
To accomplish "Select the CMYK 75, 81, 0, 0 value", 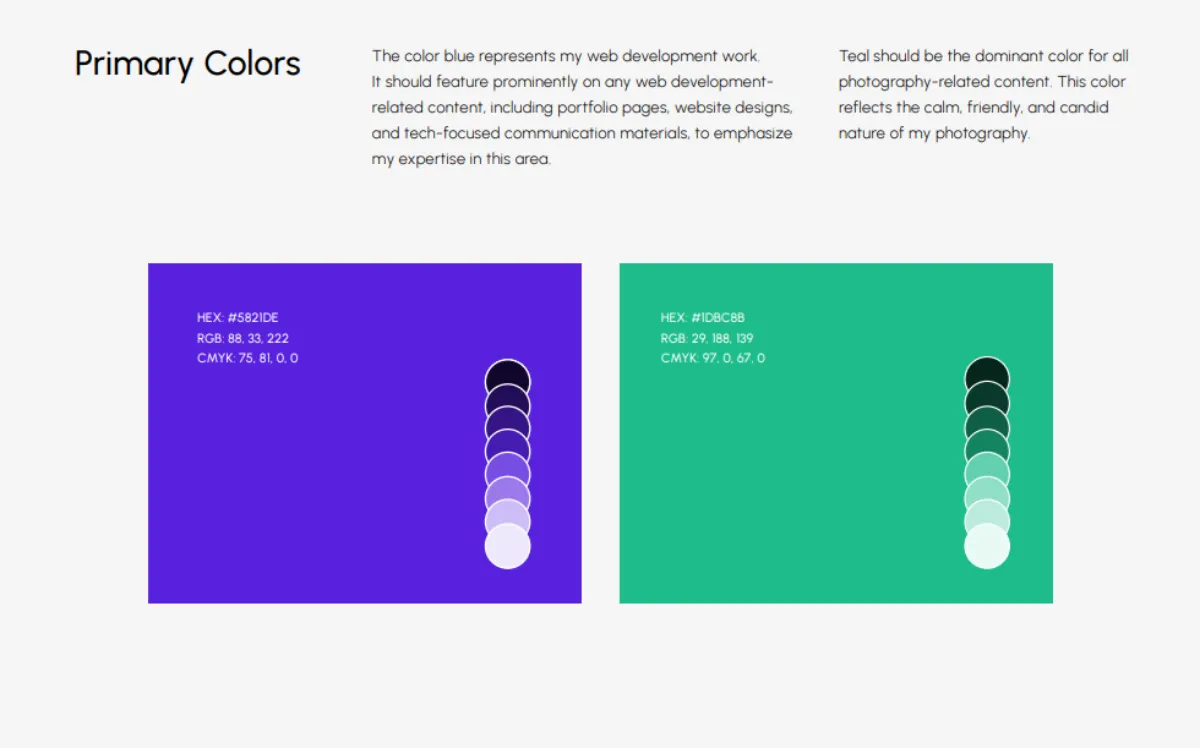I will pos(247,358).
